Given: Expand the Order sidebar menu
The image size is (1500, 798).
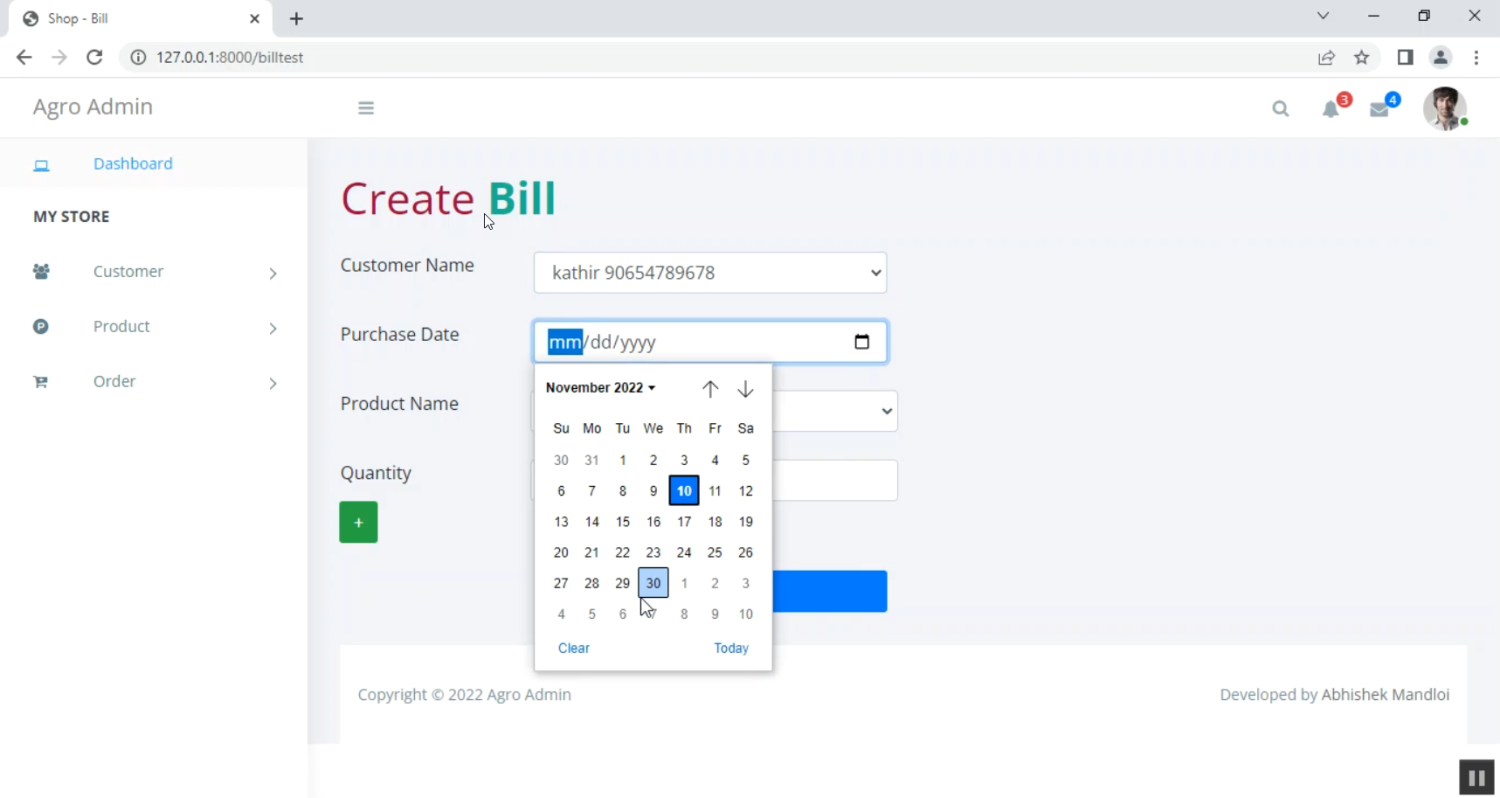Looking at the screenshot, I should click(153, 382).
